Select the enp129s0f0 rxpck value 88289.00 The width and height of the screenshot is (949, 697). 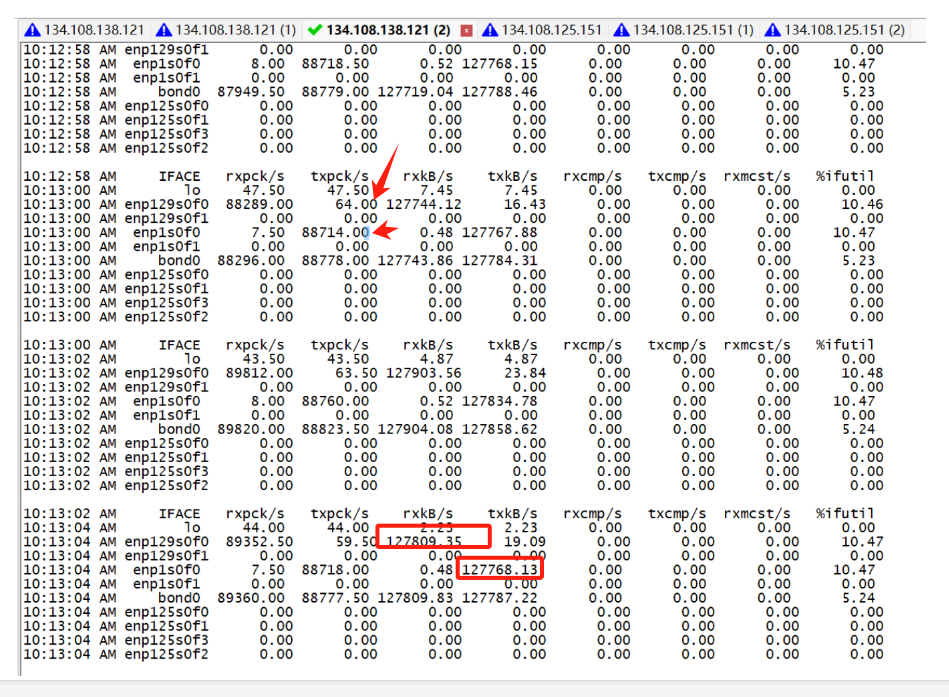[x=259, y=205]
